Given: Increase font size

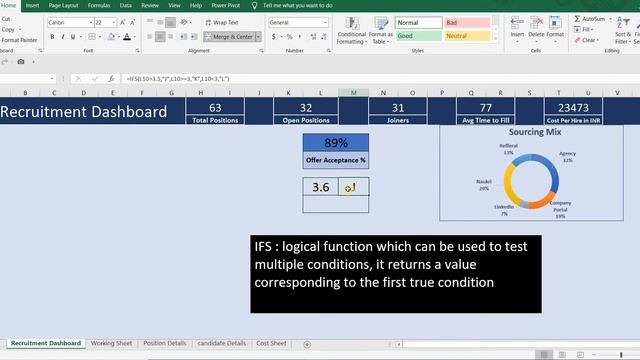Looking at the screenshot, I should (122, 22).
